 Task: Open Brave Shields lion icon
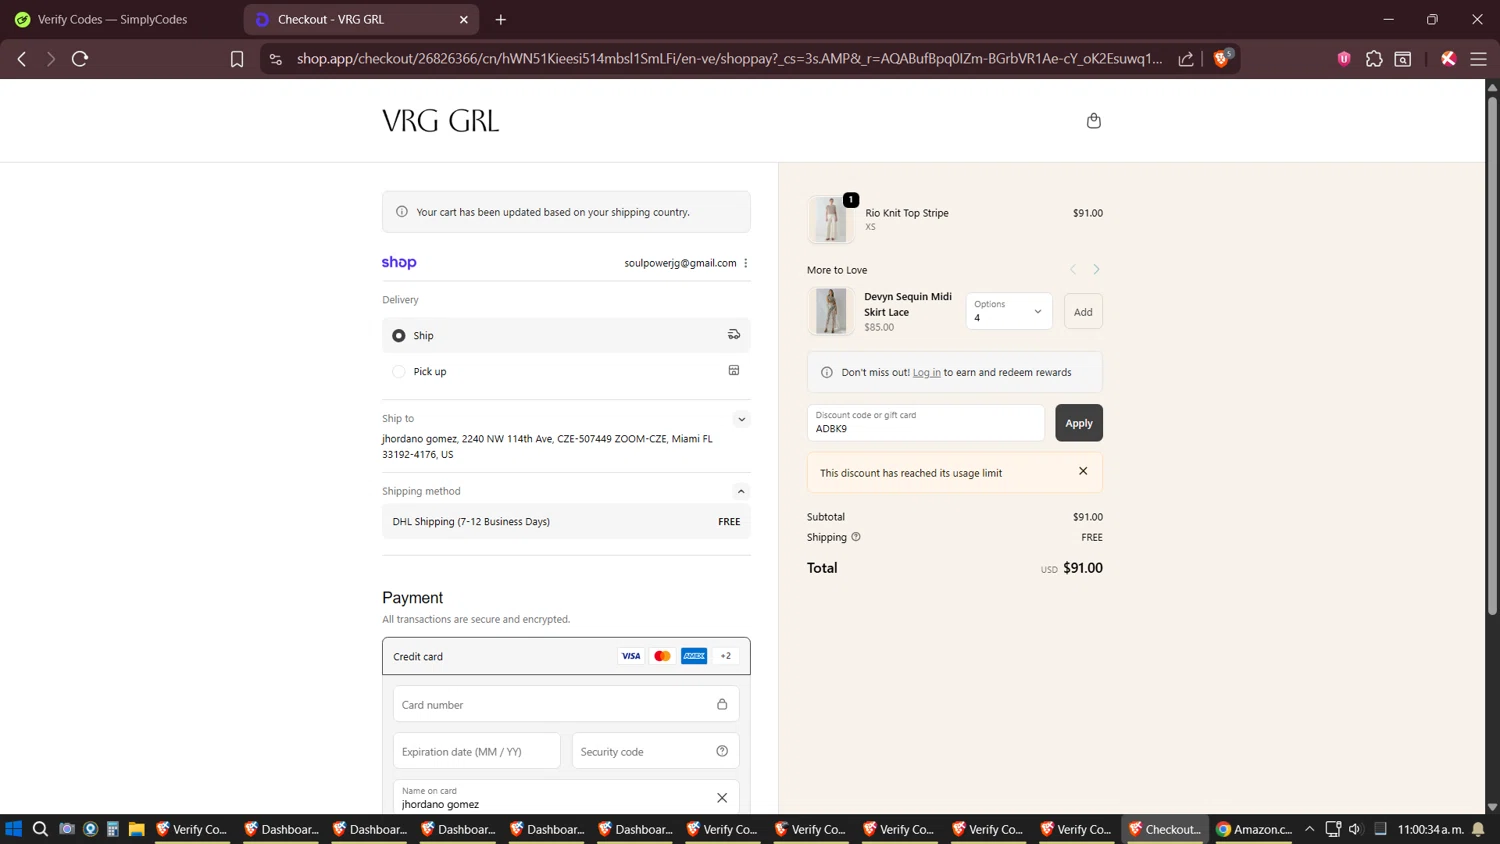[1222, 58]
